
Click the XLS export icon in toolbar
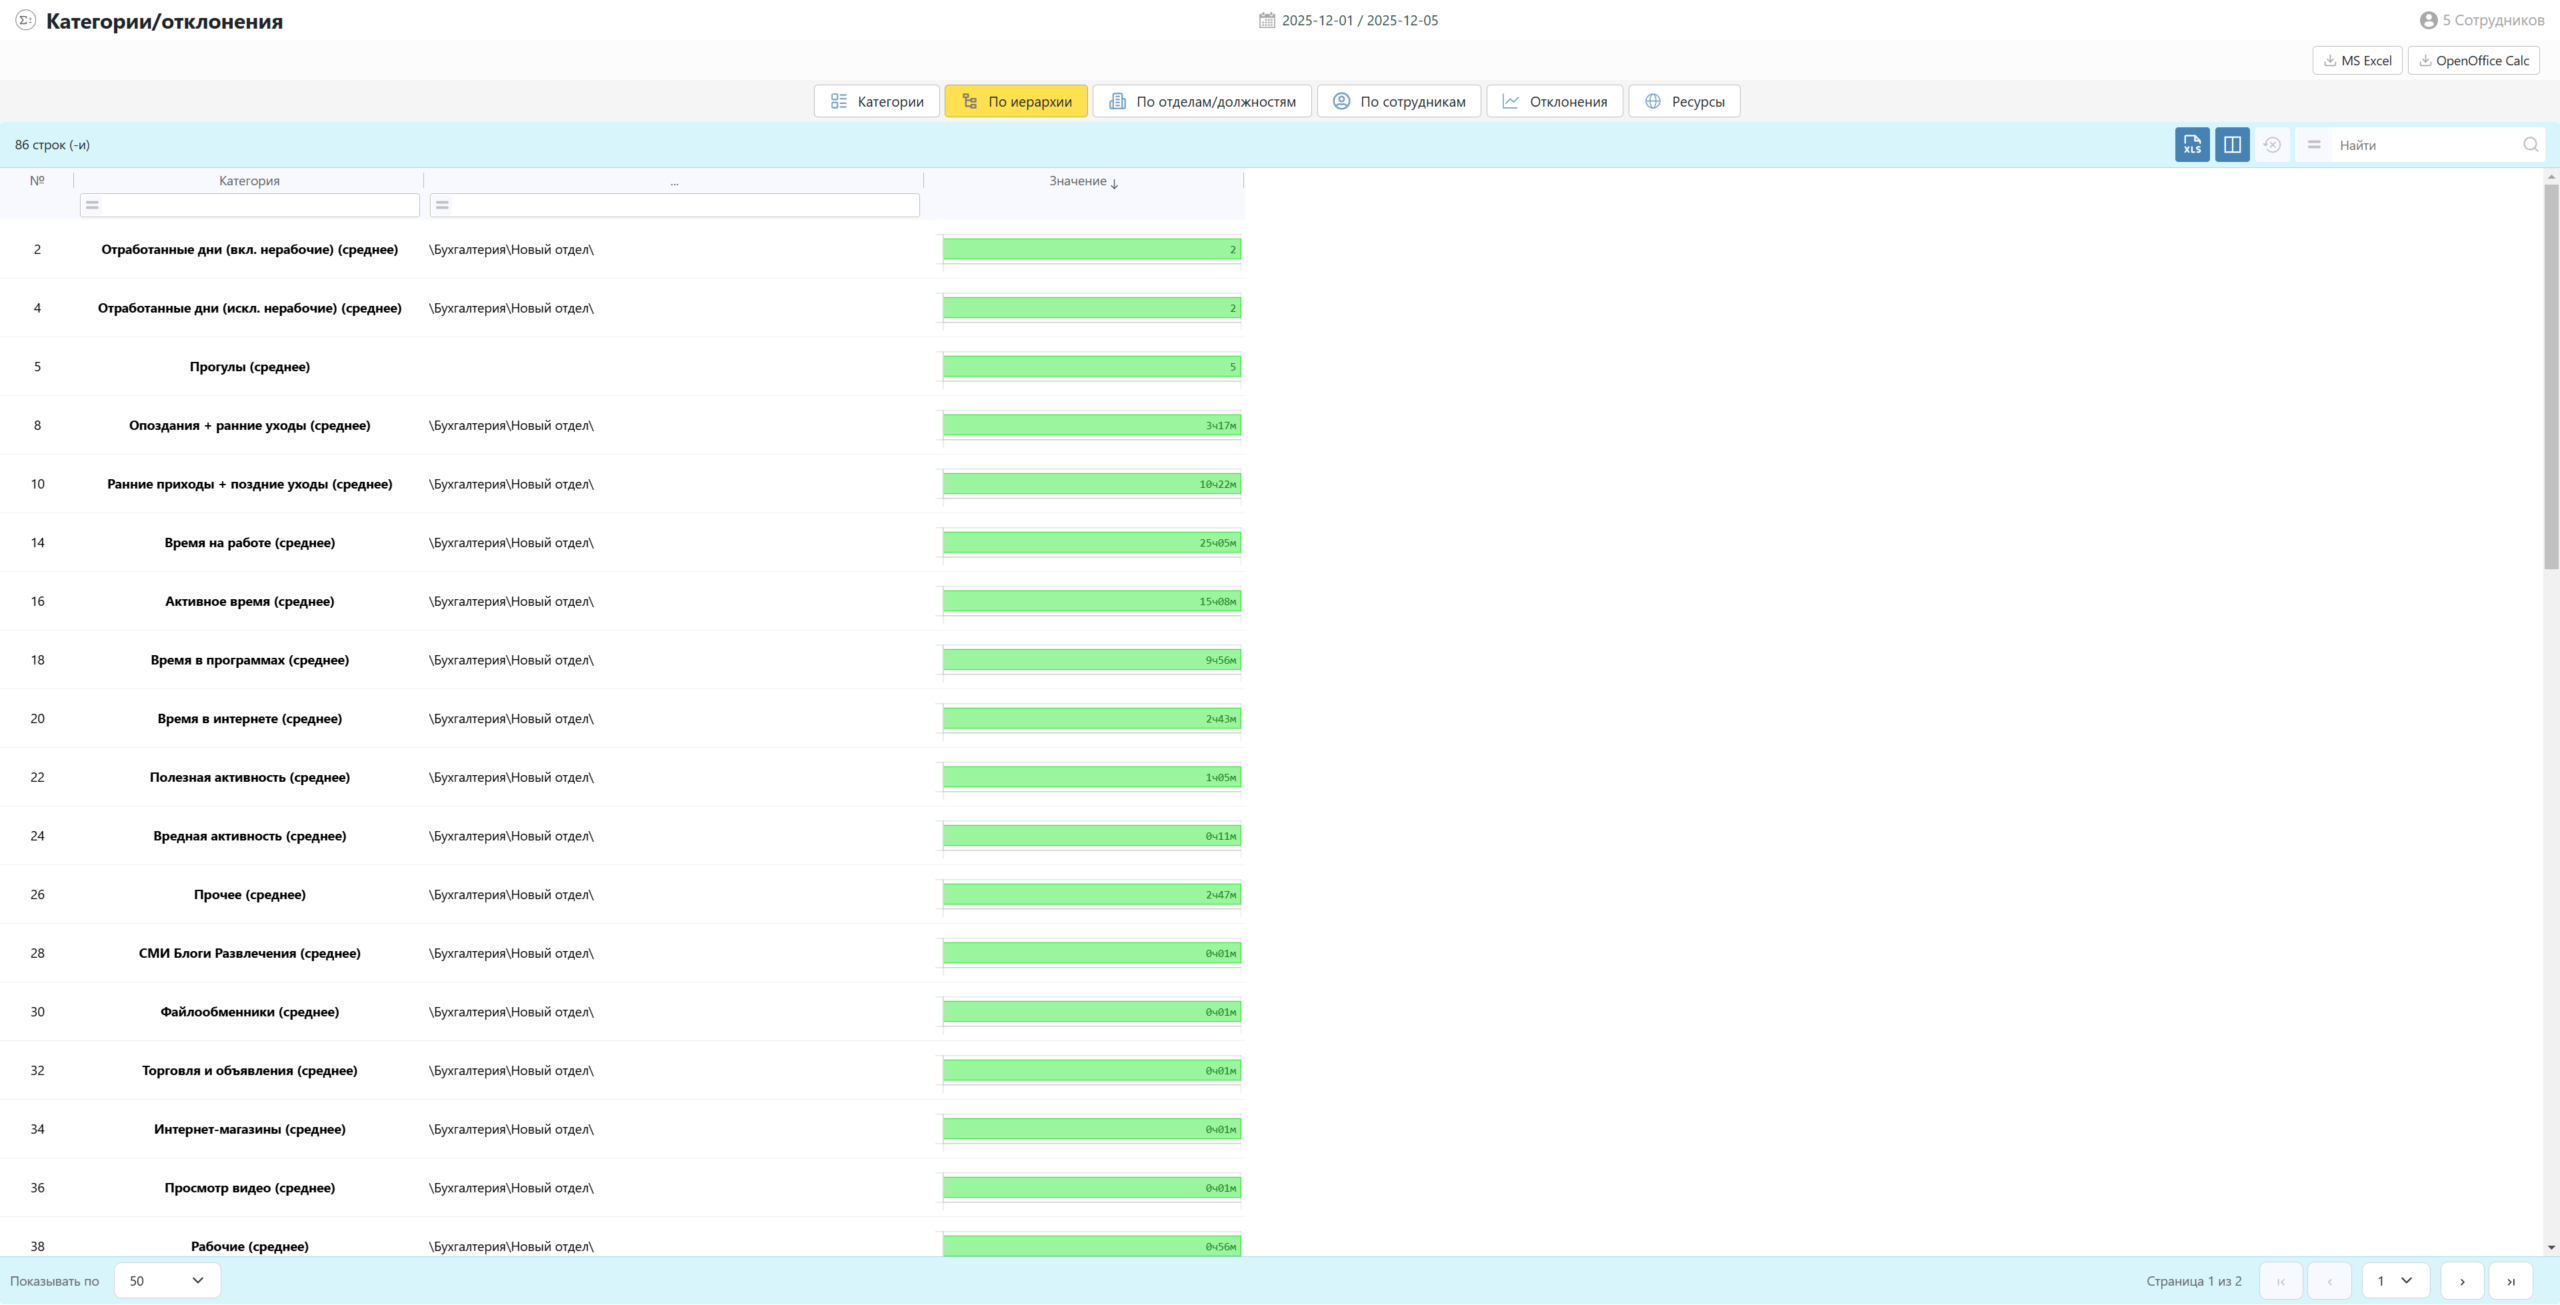click(2191, 145)
